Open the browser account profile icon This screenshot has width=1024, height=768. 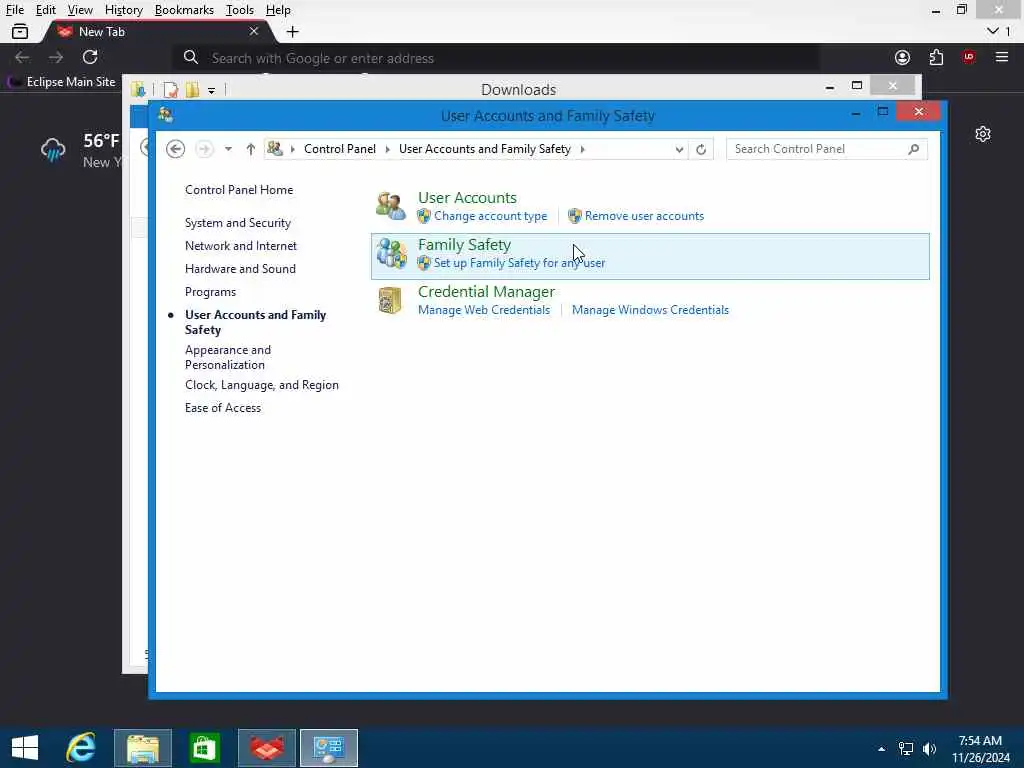coord(903,57)
